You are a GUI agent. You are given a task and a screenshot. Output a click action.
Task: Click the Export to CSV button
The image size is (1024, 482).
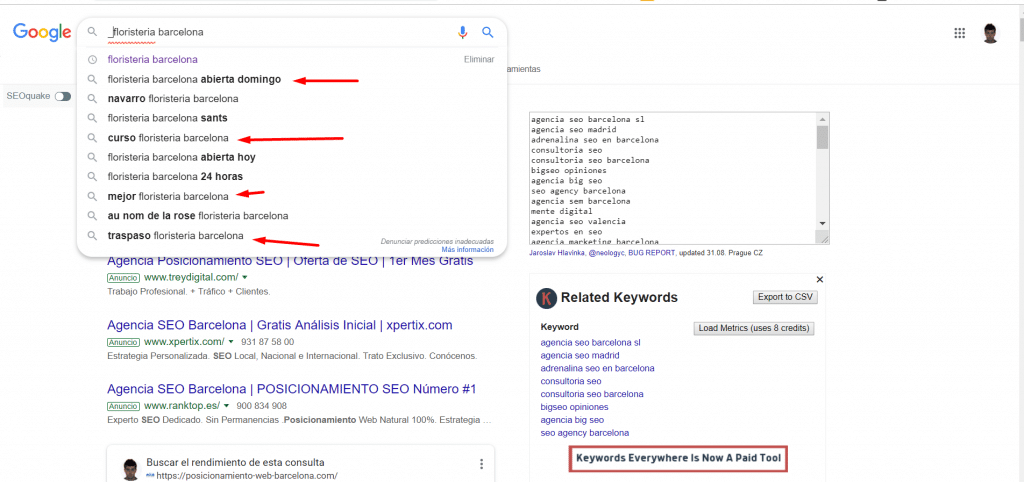point(783,297)
